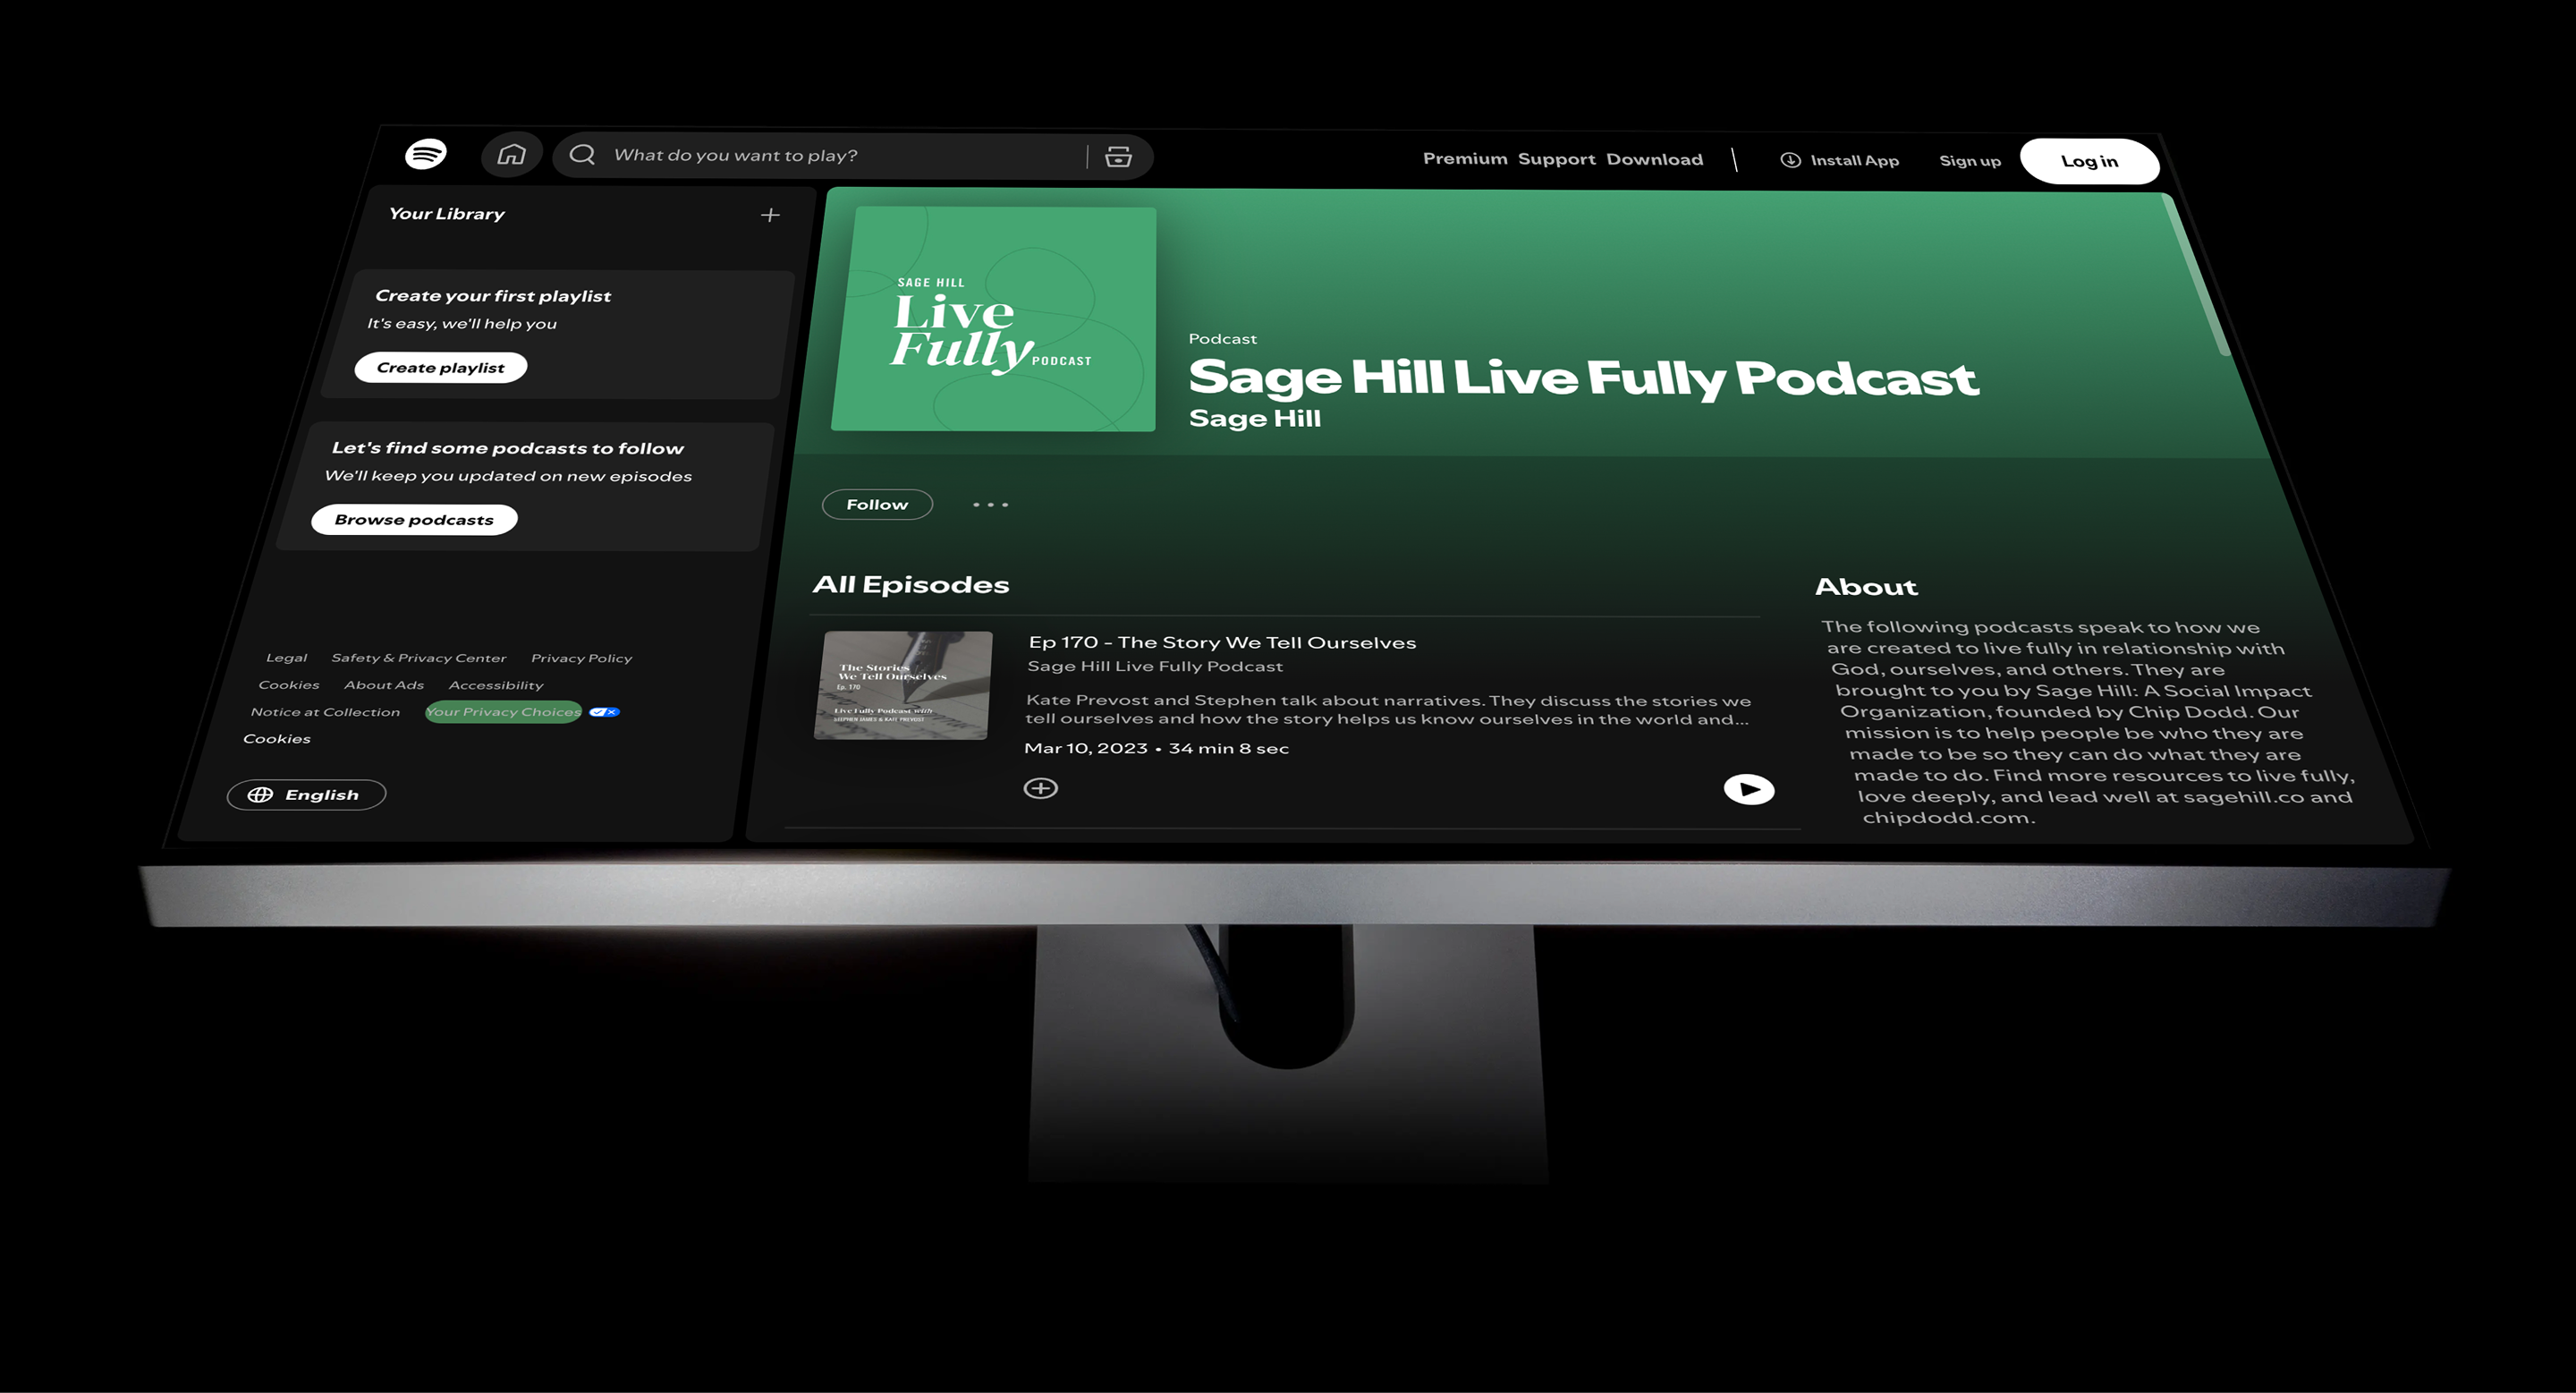Viewport: 2576px width, 1393px height.
Task: Follow the Sage Hill podcast
Action: click(877, 505)
